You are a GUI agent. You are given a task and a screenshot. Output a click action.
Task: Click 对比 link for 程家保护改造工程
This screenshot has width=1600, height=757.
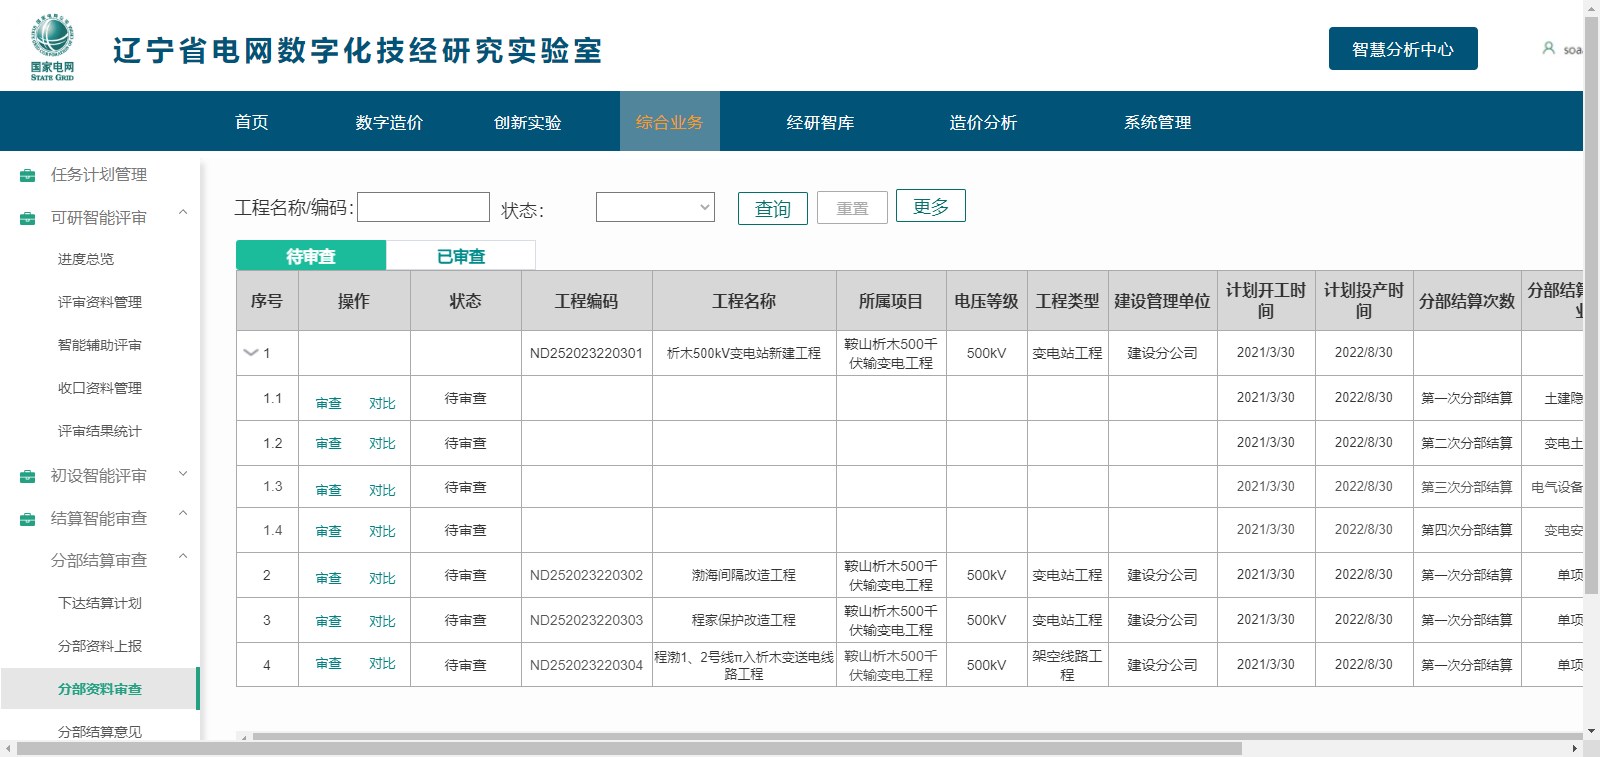pyautogui.click(x=382, y=621)
